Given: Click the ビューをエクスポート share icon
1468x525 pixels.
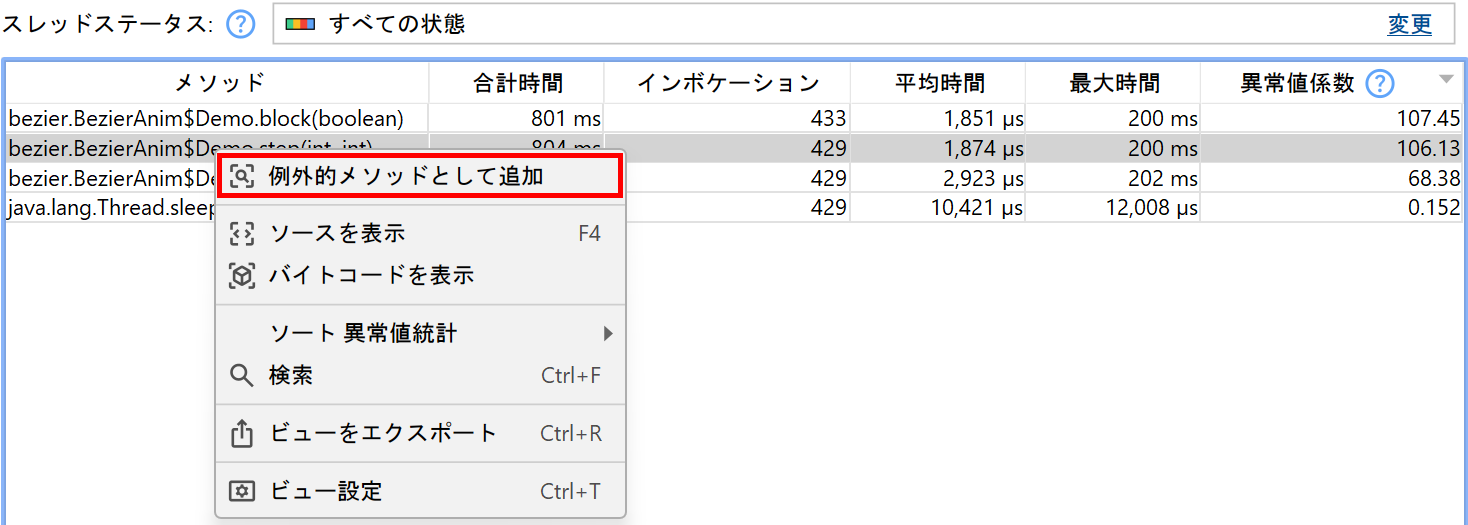Looking at the screenshot, I should click(x=242, y=434).
